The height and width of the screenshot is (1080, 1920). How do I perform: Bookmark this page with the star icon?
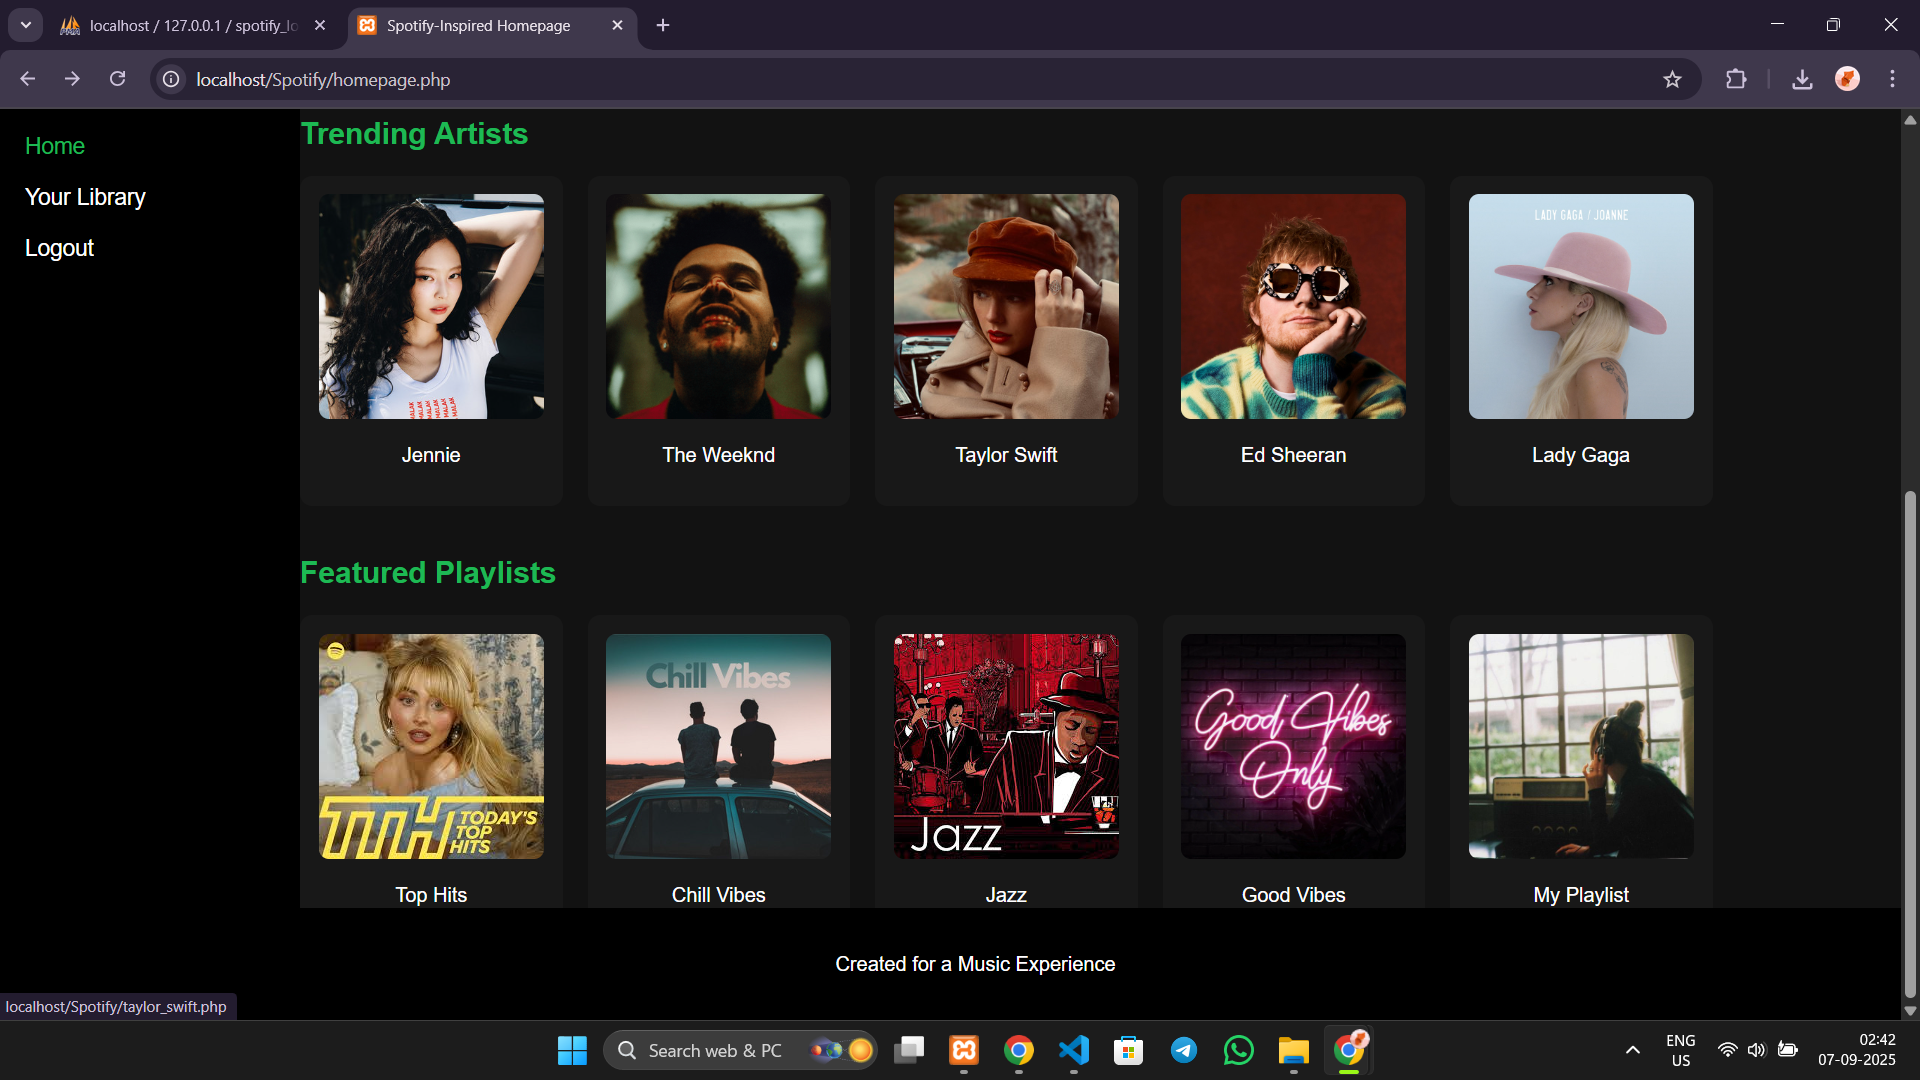pos(1672,79)
